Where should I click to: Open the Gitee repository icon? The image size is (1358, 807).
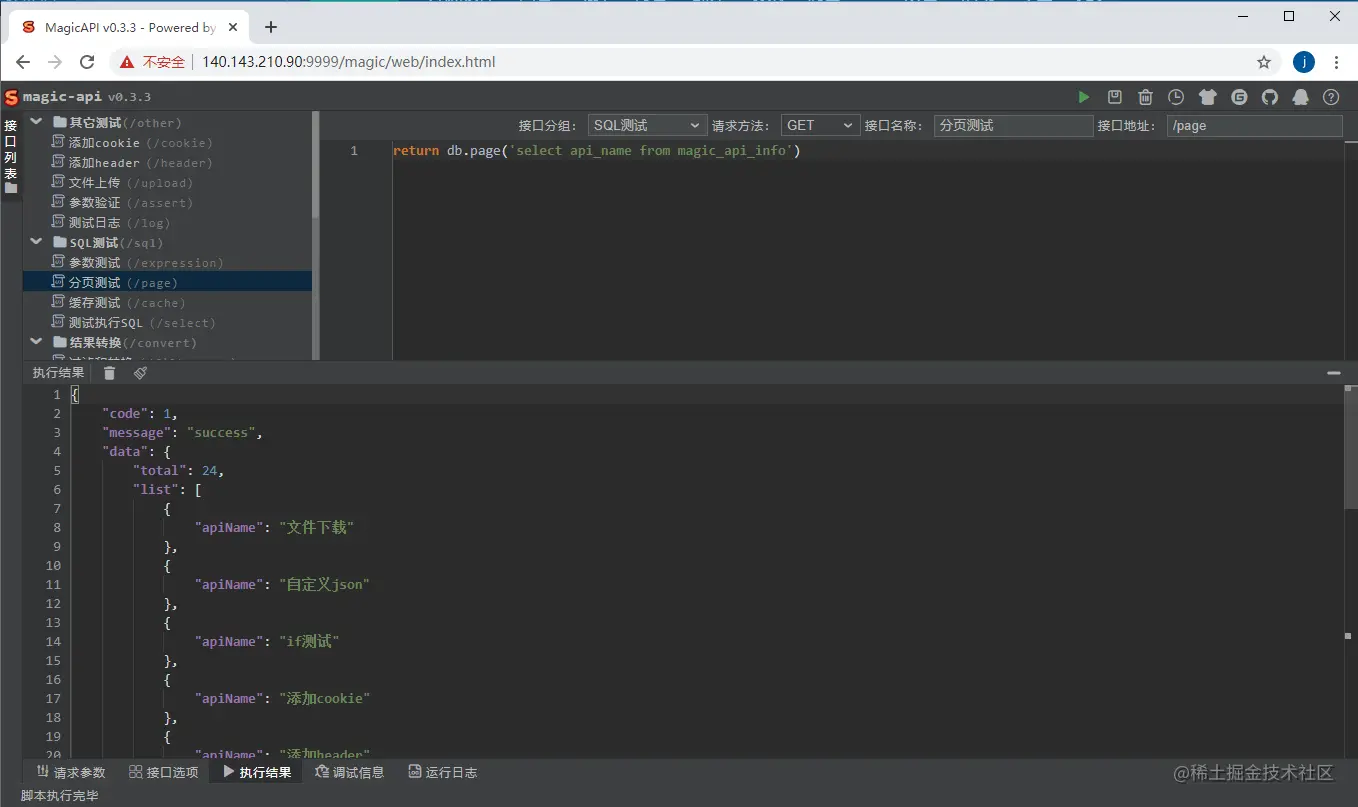[x=1239, y=97]
